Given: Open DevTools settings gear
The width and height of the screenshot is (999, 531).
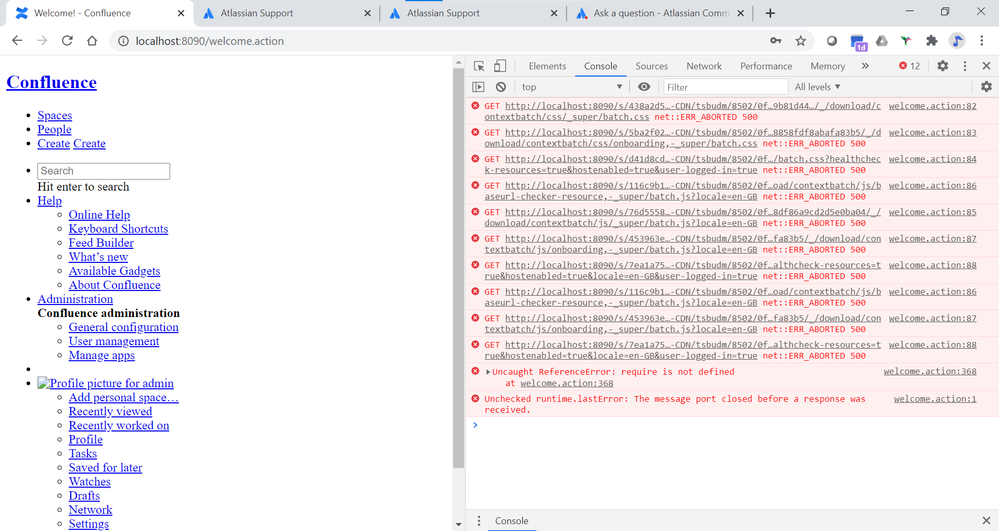Looking at the screenshot, I should (x=942, y=66).
